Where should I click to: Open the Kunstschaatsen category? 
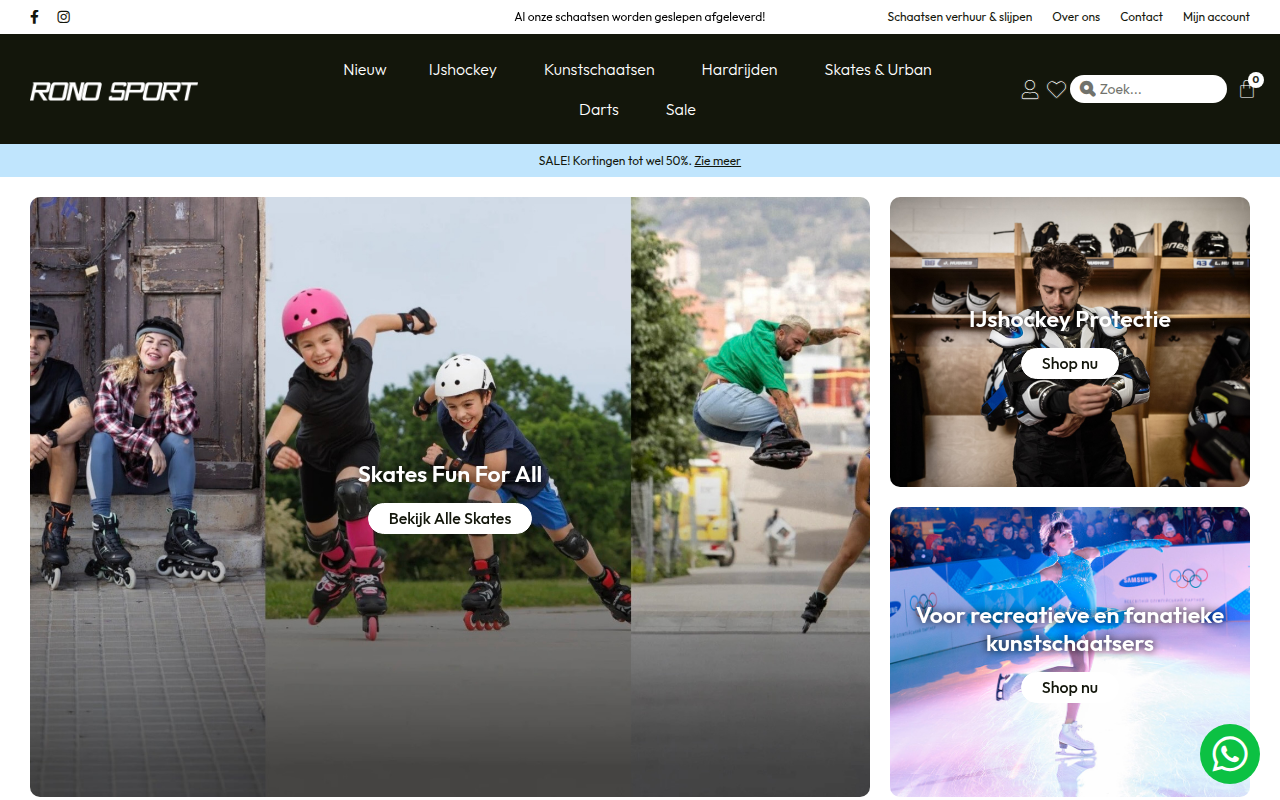click(x=599, y=70)
